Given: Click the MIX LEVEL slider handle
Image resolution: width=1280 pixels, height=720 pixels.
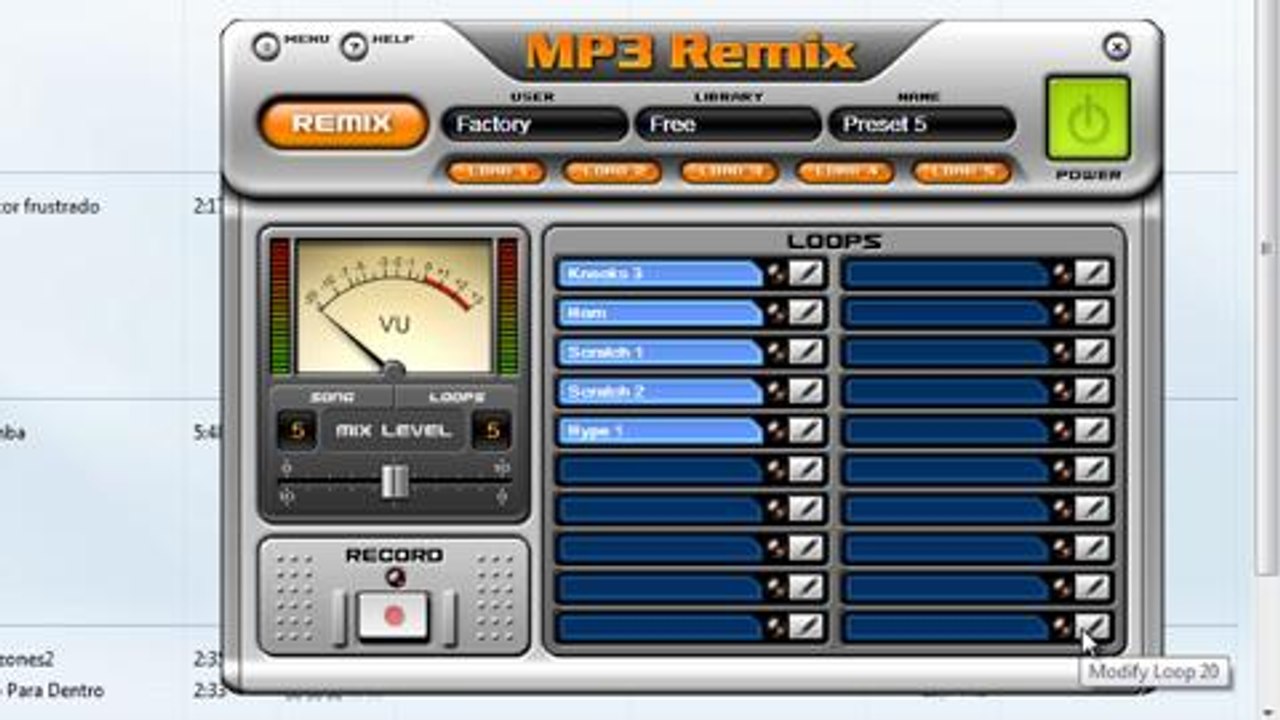Looking at the screenshot, I should pyautogui.click(x=394, y=481).
